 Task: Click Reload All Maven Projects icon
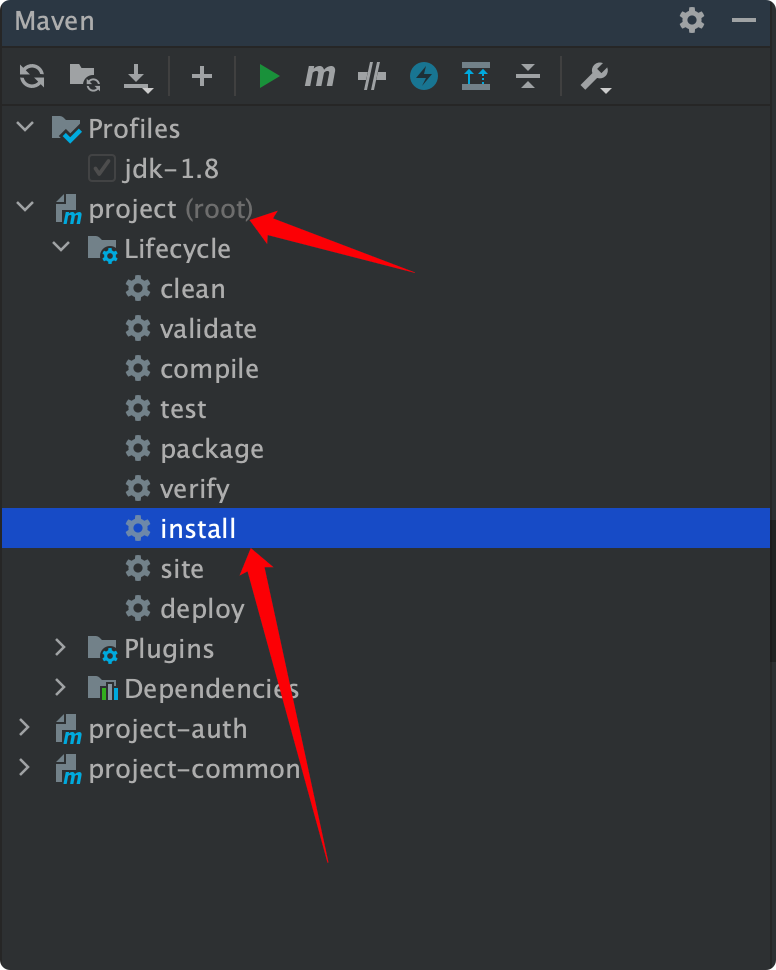point(32,76)
